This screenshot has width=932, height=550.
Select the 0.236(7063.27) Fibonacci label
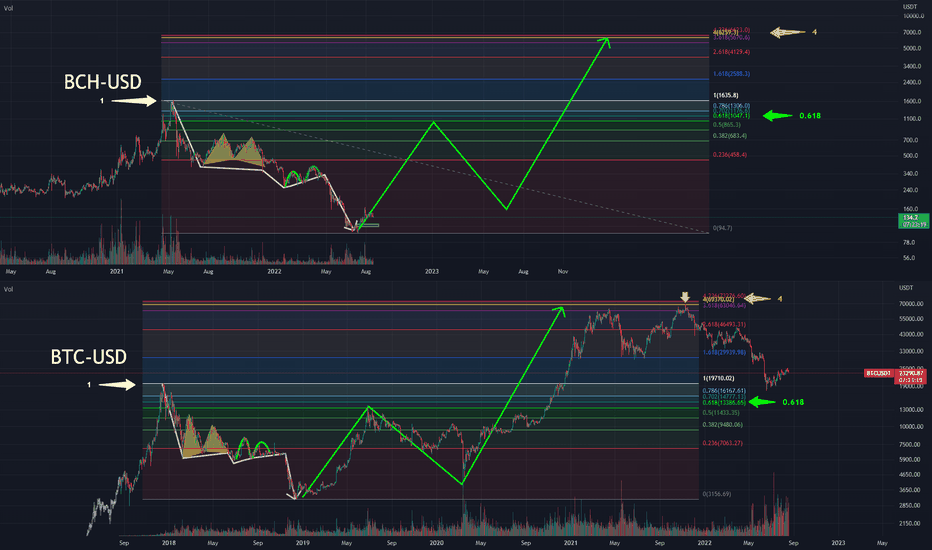tap(723, 444)
